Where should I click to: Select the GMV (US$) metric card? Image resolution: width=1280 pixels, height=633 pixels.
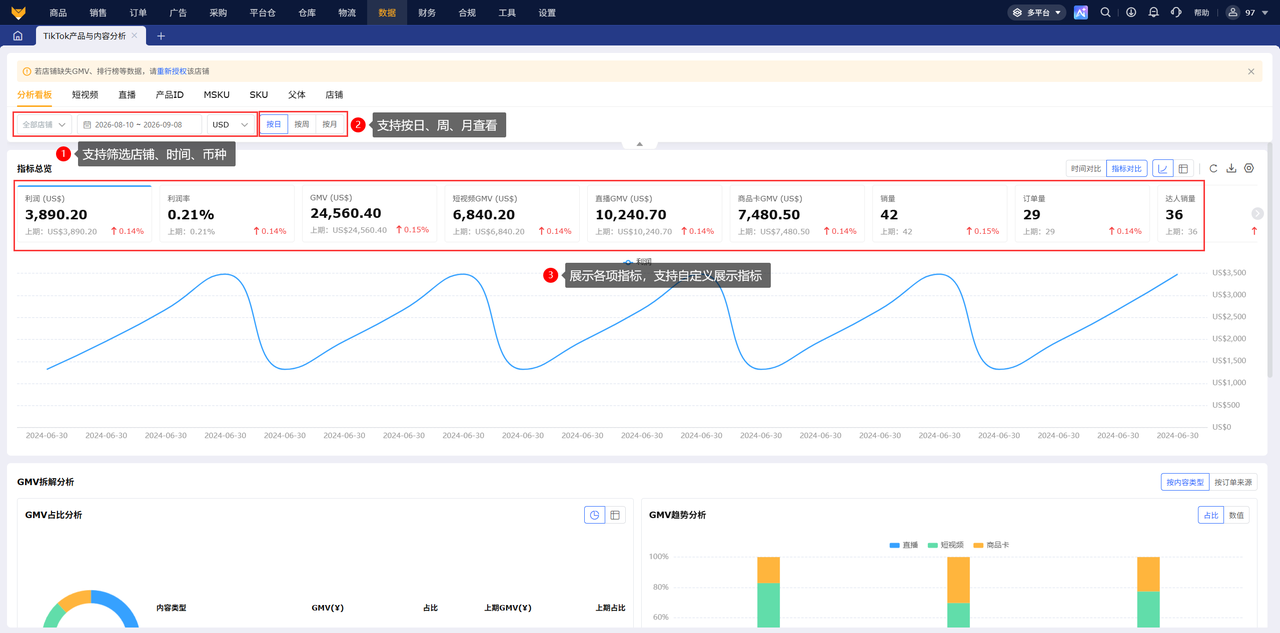[369, 214]
